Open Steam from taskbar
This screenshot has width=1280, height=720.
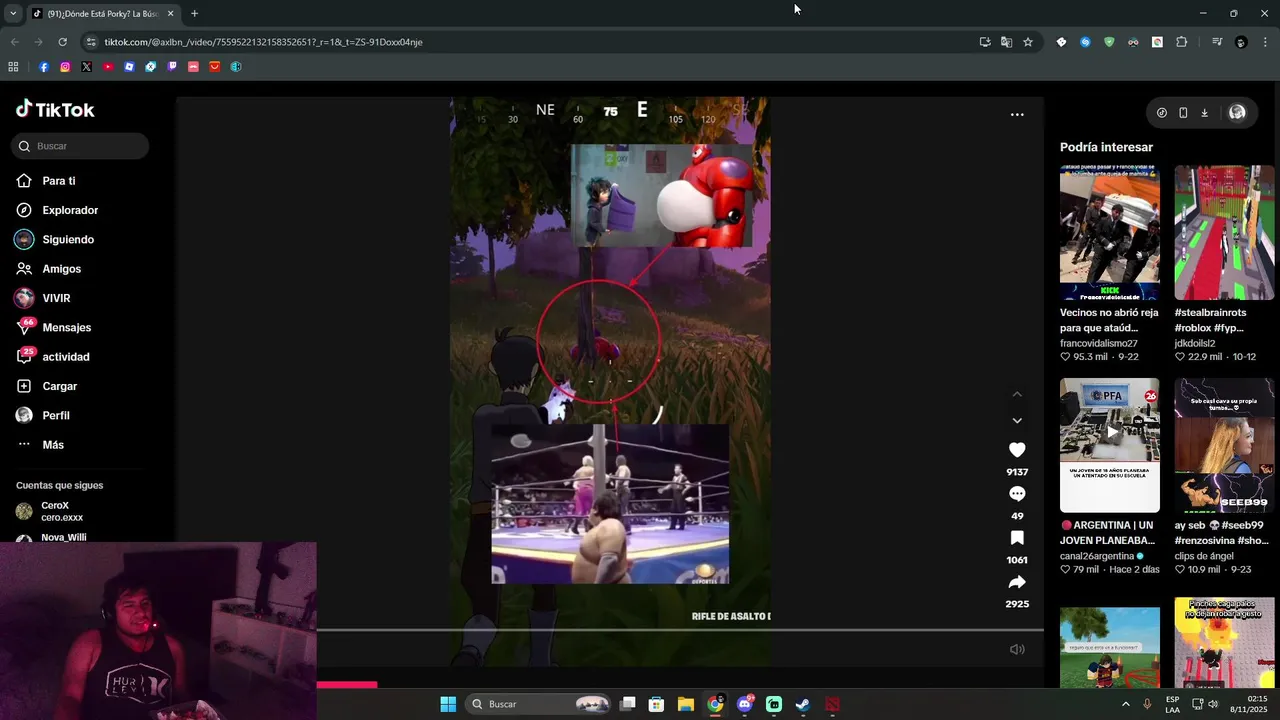pyautogui.click(x=802, y=704)
